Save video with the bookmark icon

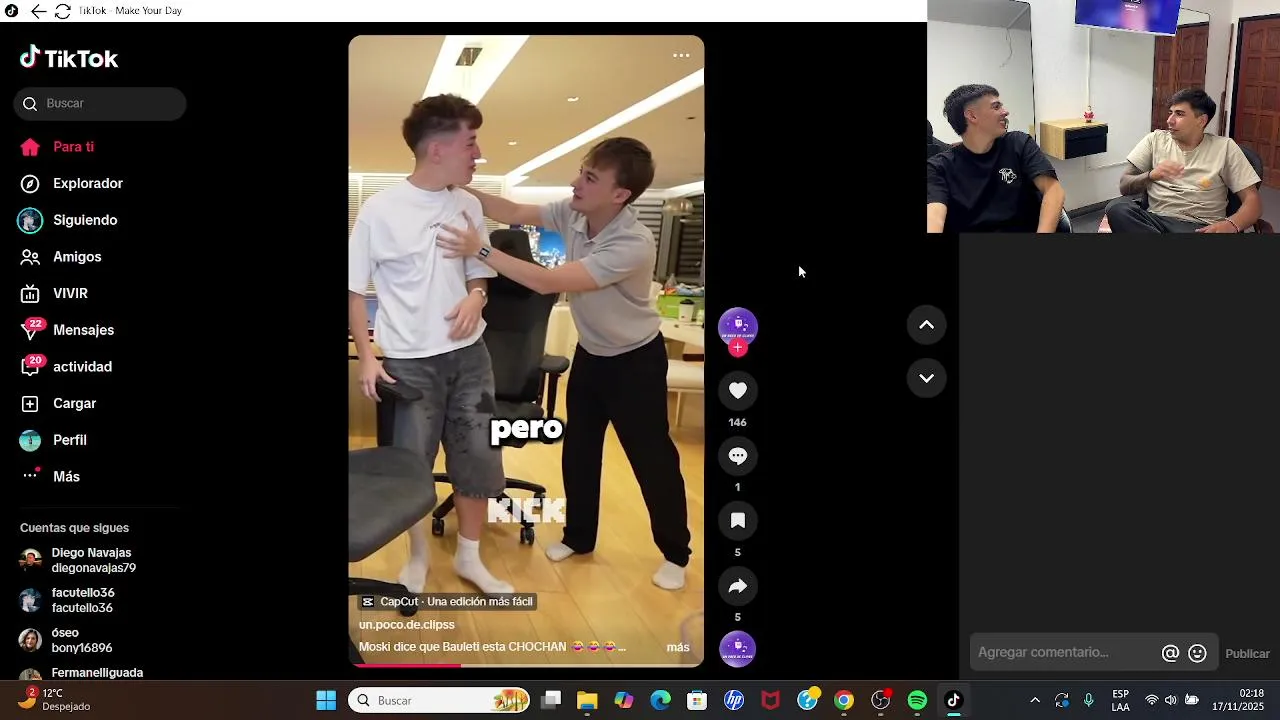tap(738, 521)
